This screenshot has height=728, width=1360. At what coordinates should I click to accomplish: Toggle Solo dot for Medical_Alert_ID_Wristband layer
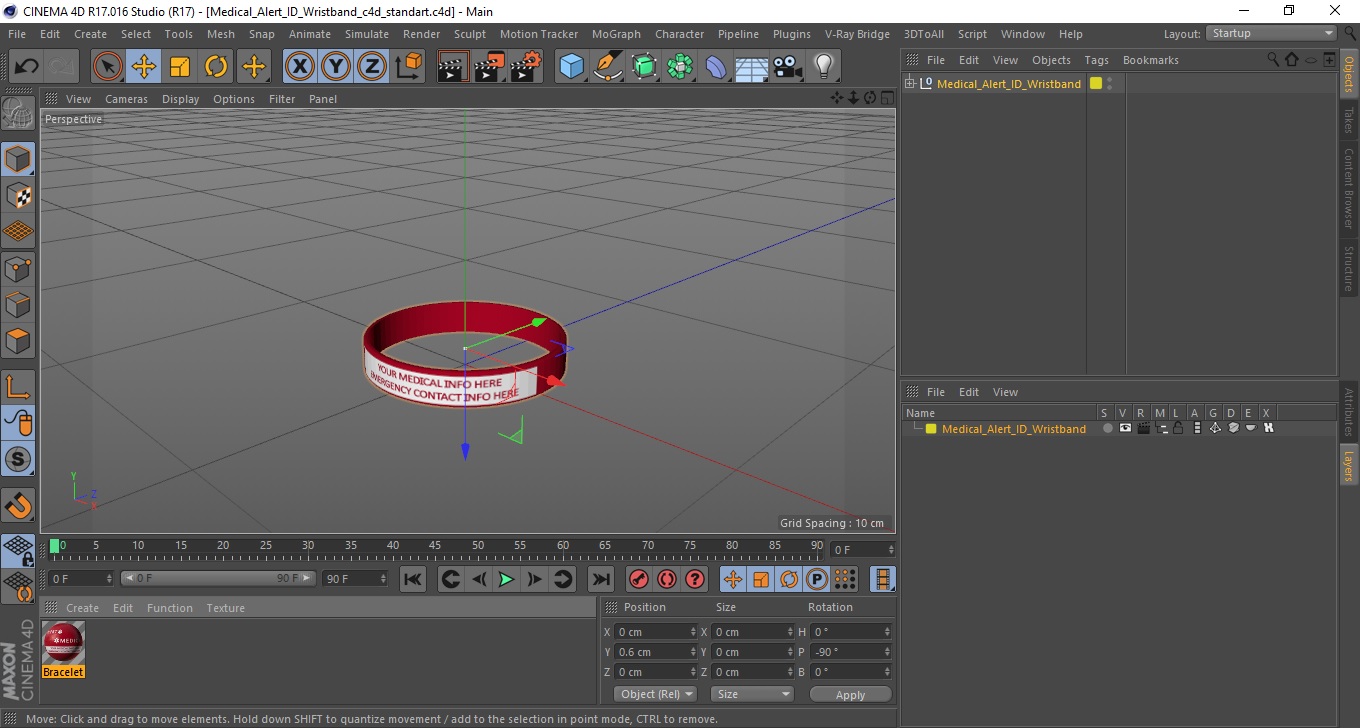[x=1107, y=428]
